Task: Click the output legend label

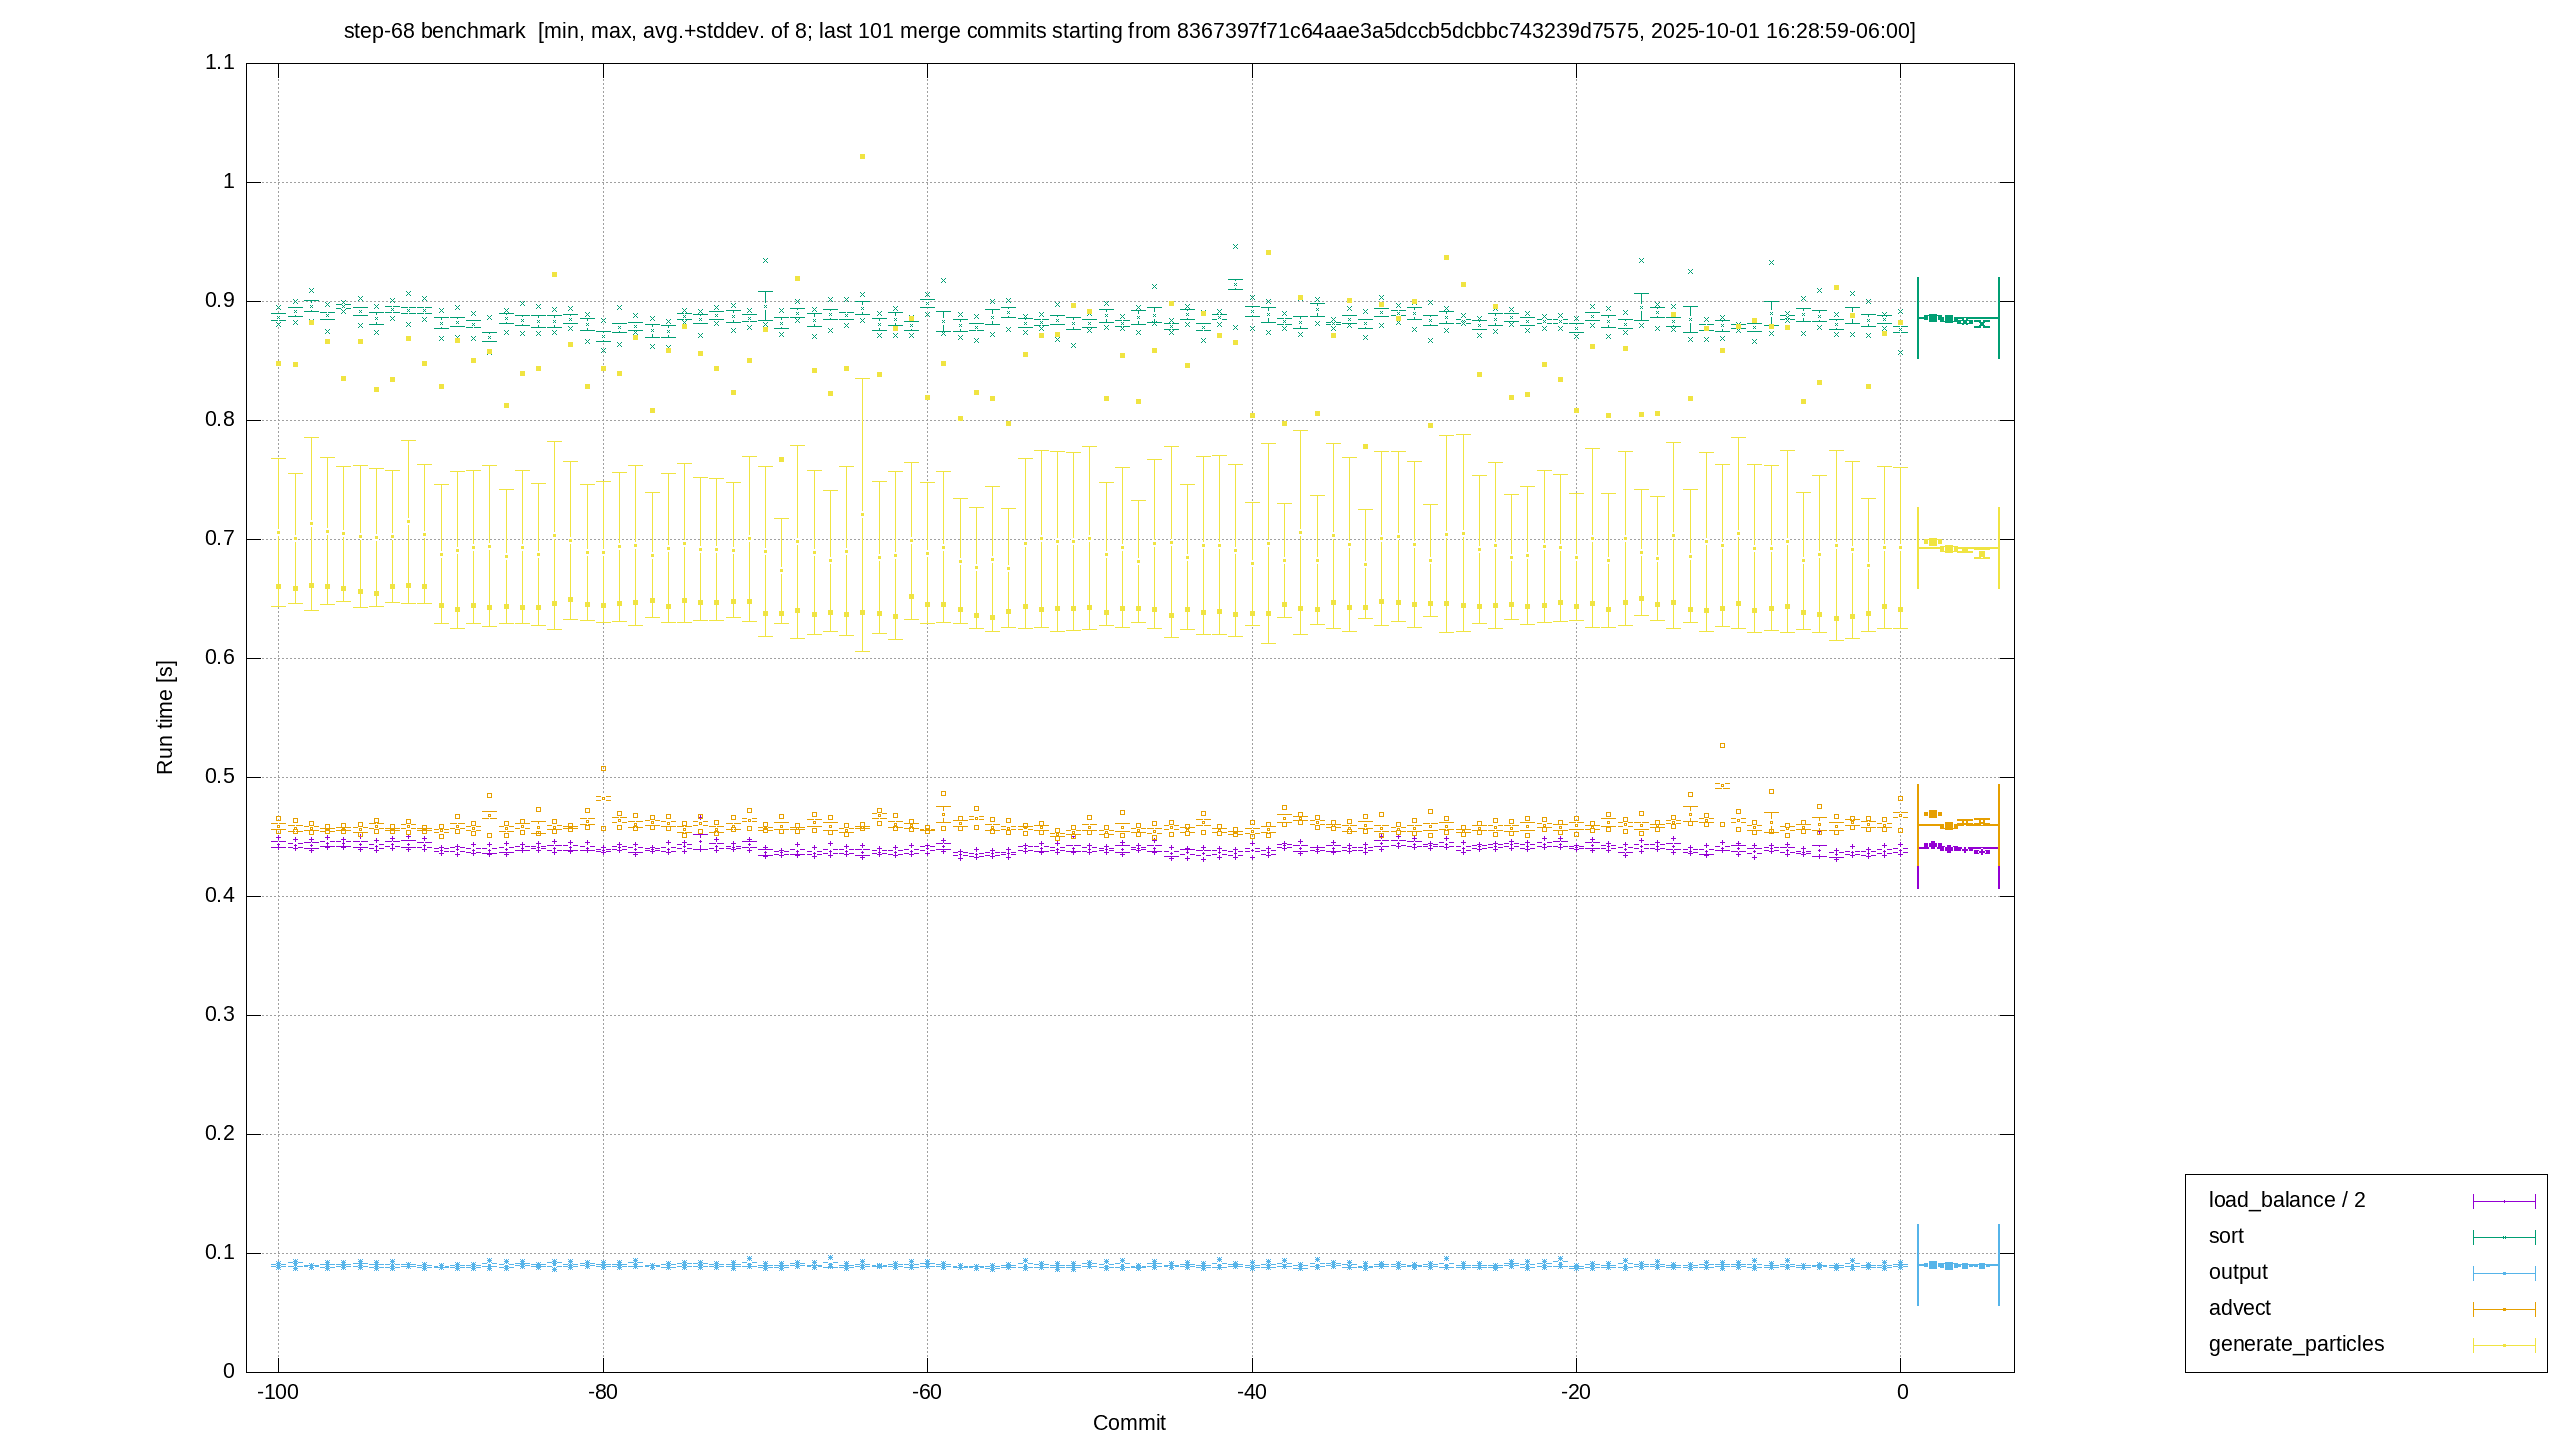Action: (x=2238, y=1272)
